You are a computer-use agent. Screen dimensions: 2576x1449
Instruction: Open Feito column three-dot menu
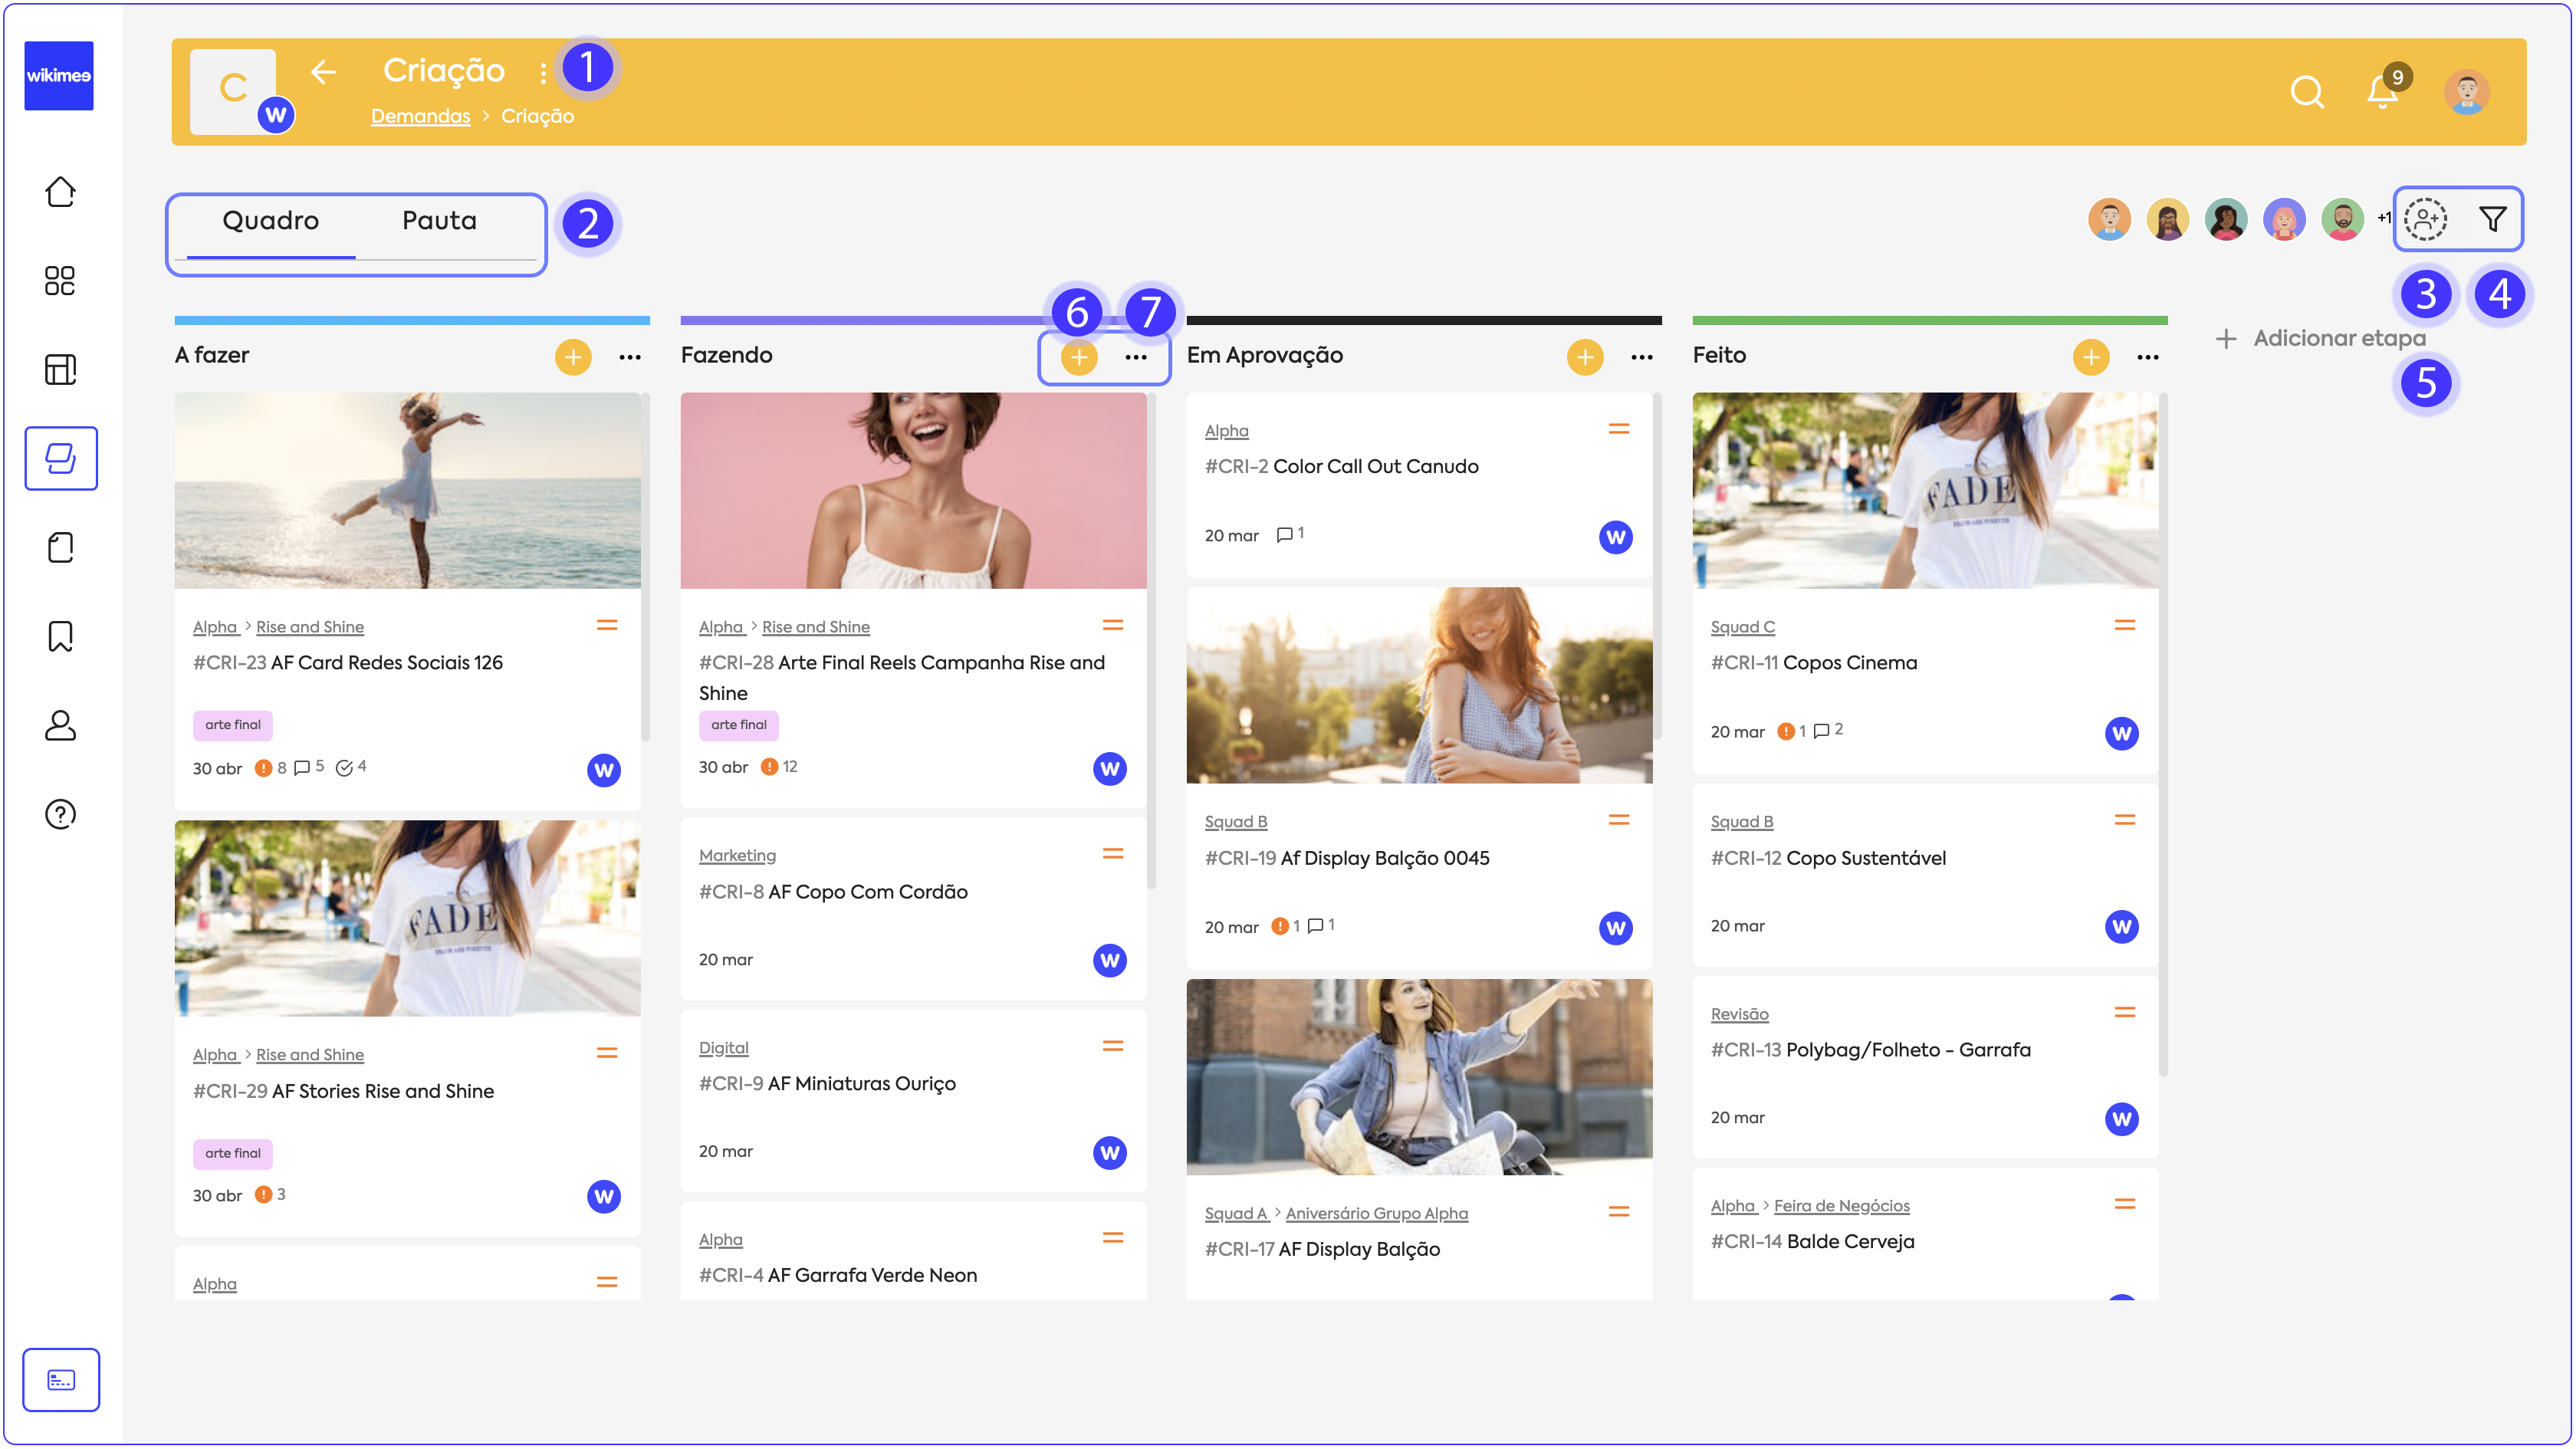(2147, 357)
